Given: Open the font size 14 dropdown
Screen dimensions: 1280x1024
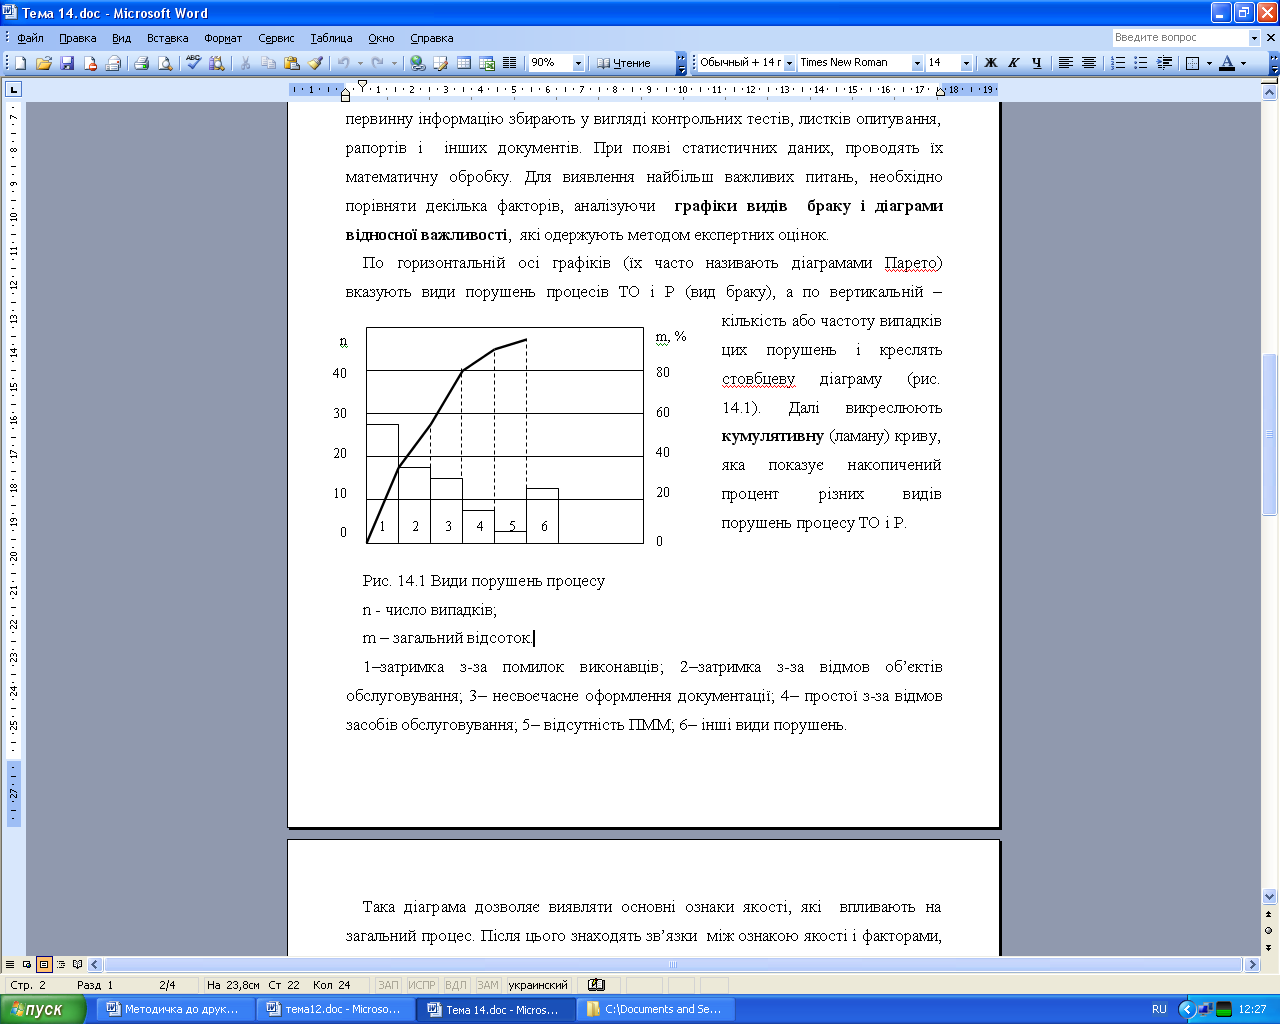Looking at the screenshot, I should click(x=966, y=63).
